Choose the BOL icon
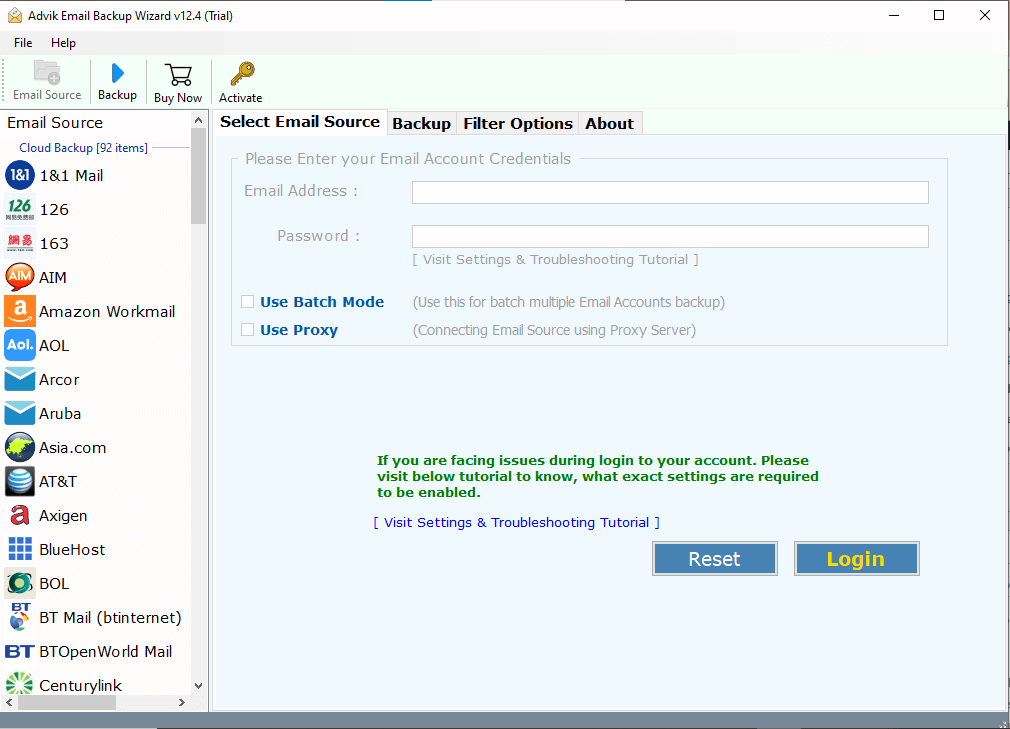 coord(20,583)
